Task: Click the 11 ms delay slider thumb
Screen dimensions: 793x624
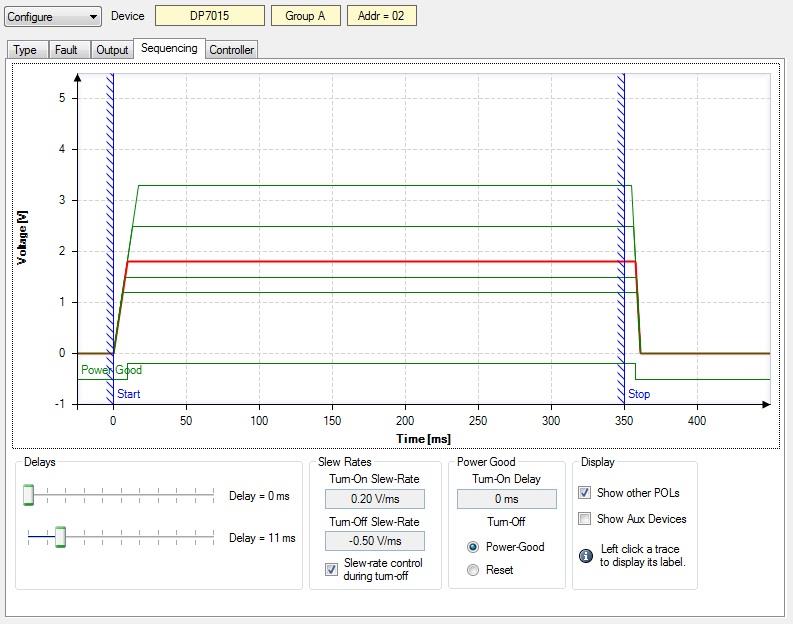Action: point(60,537)
